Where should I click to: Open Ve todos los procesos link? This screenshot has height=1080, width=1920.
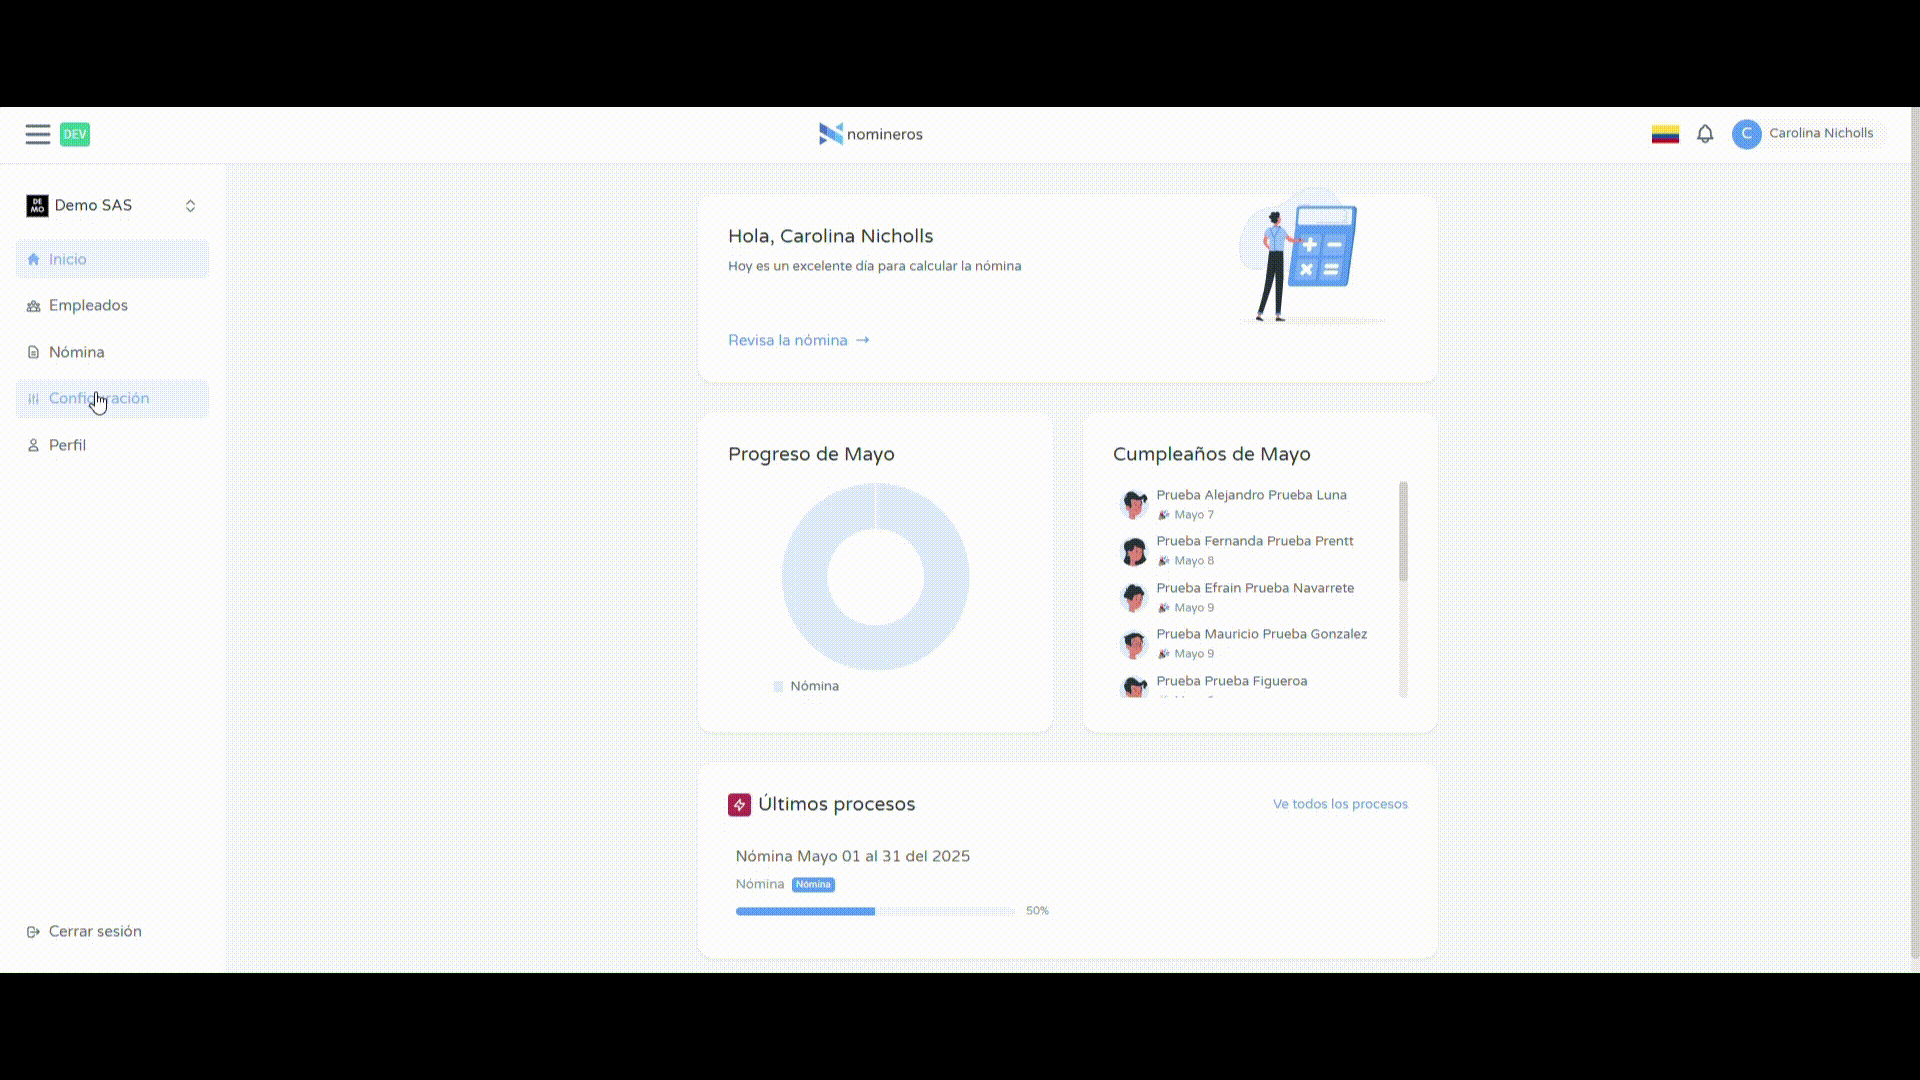(1339, 804)
